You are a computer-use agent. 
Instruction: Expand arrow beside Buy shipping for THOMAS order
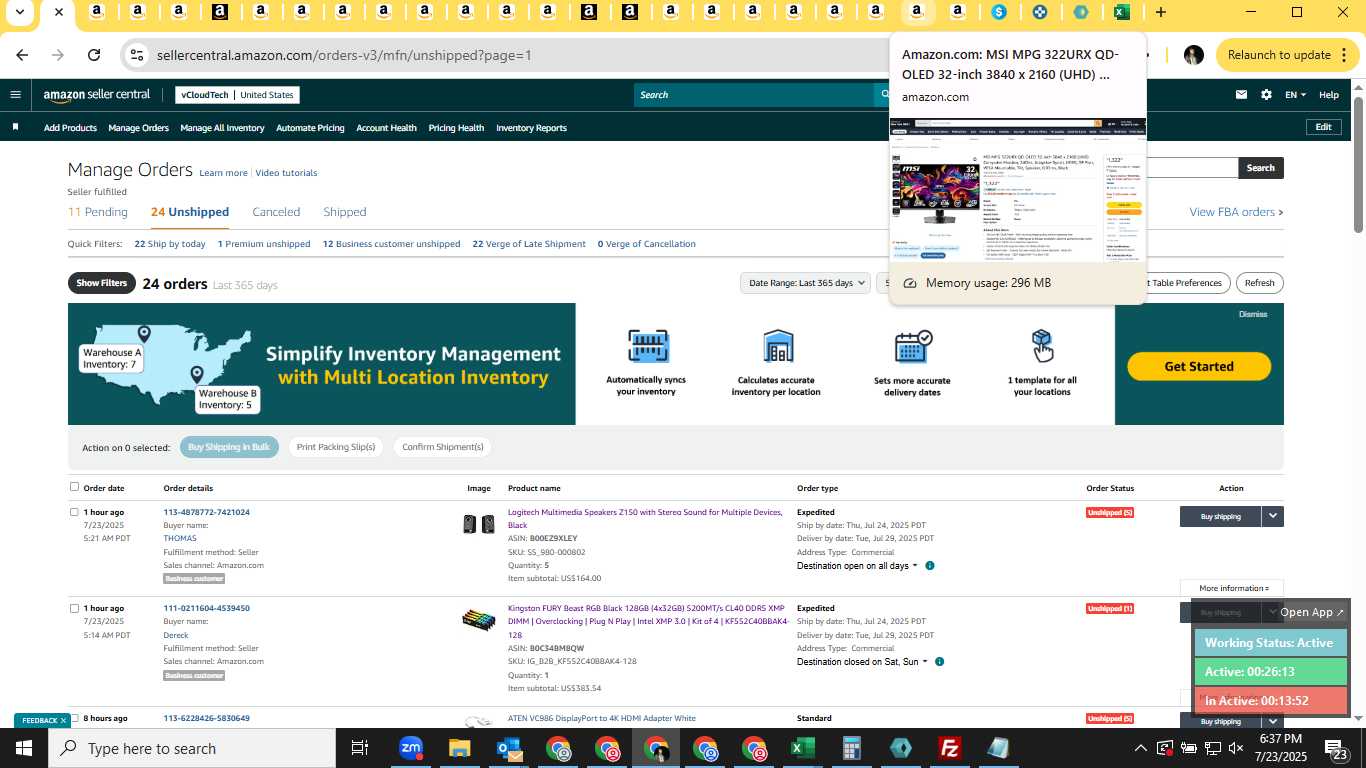point(1272,516)
